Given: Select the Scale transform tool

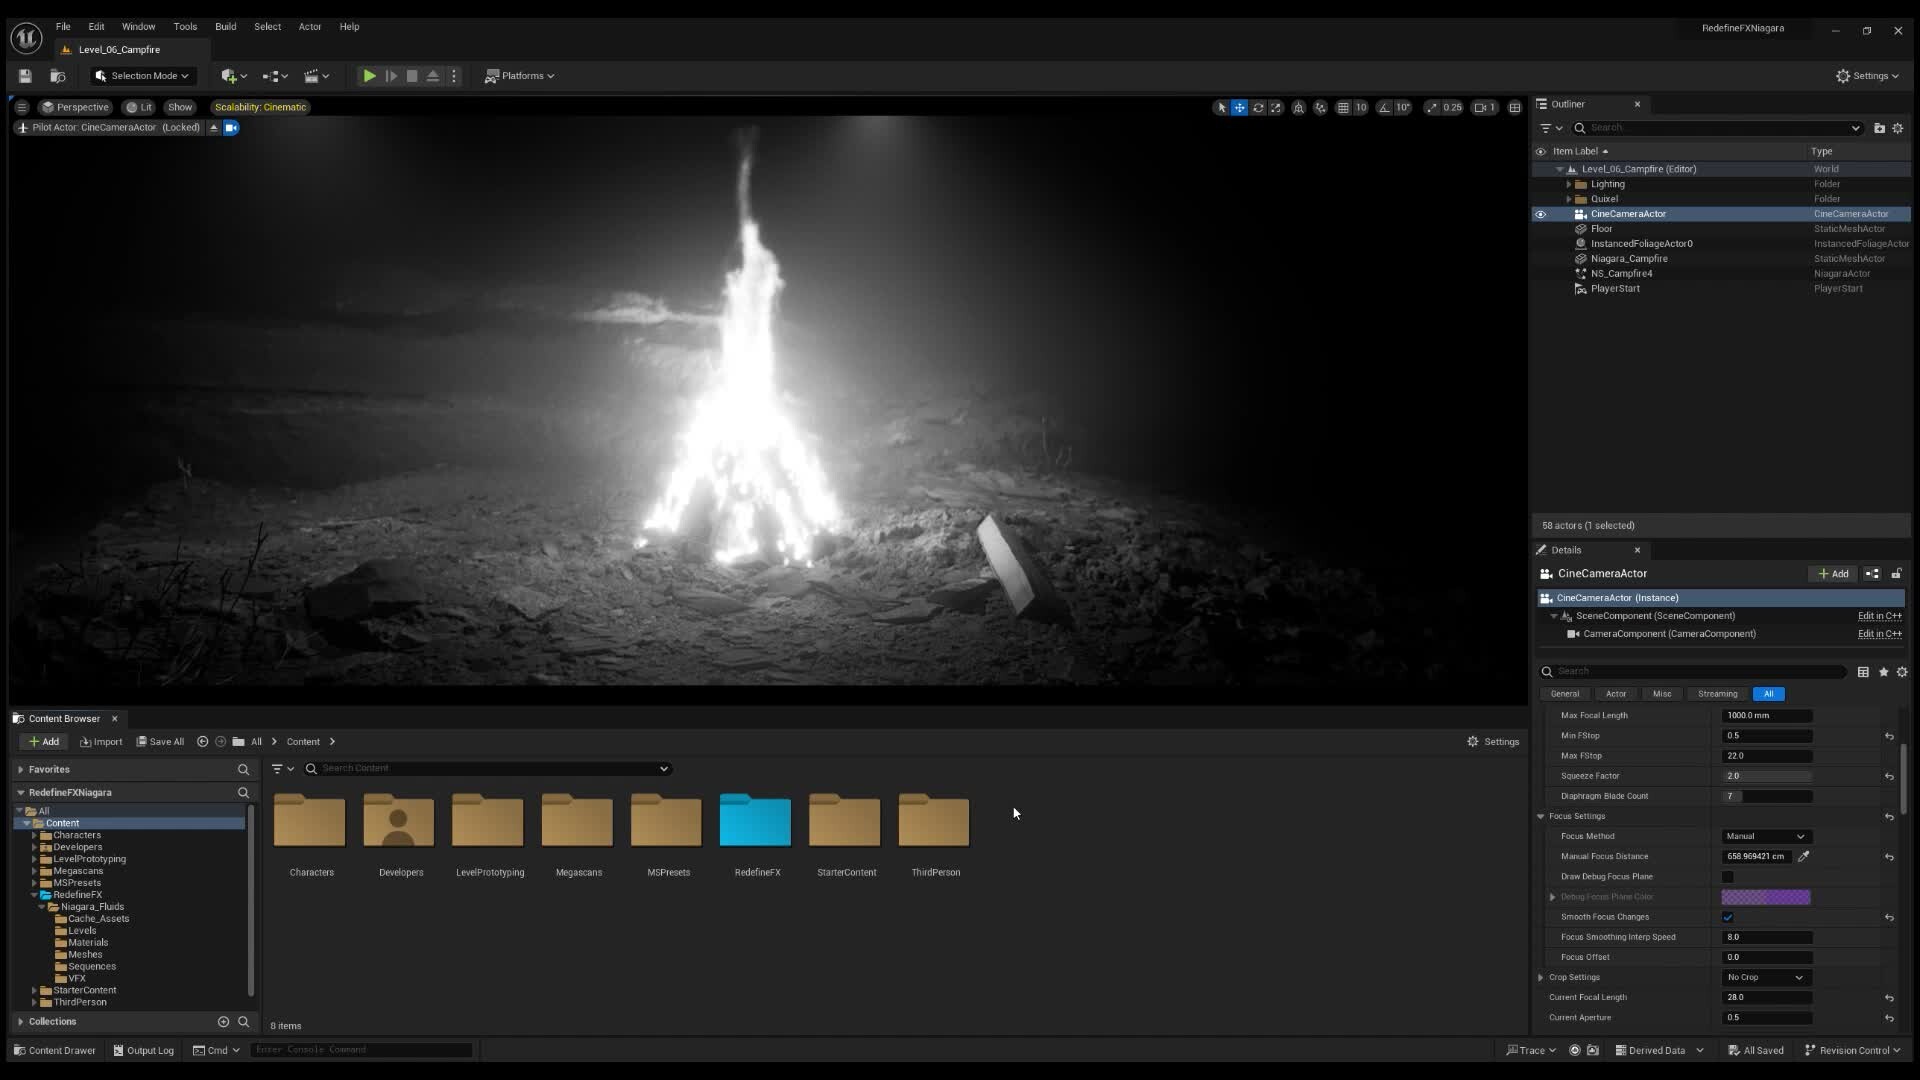Looking at the screenshot, I should pyautogui.click(x=1276, y=107).
